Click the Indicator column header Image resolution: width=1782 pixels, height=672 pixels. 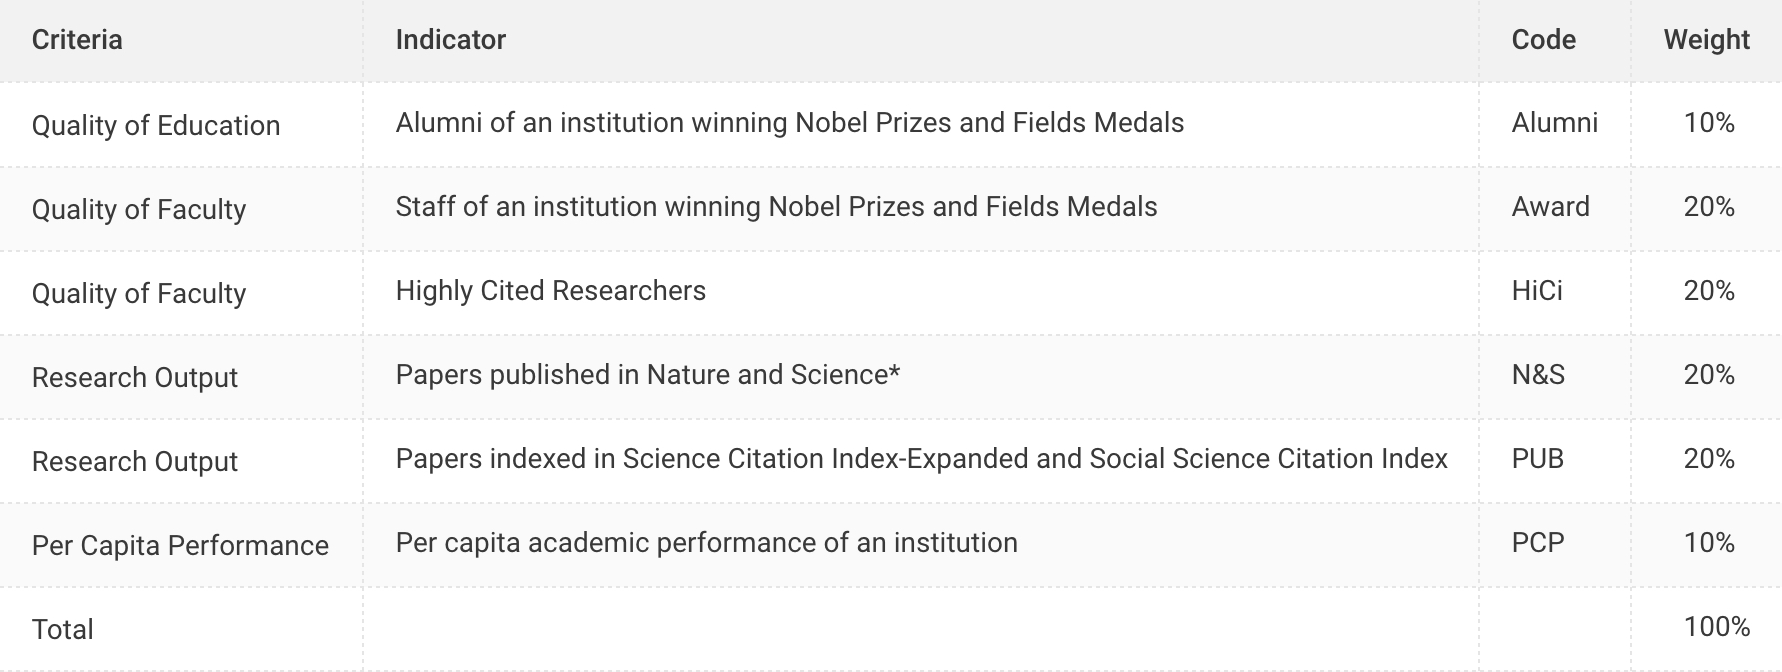click(x=450, y=40)
